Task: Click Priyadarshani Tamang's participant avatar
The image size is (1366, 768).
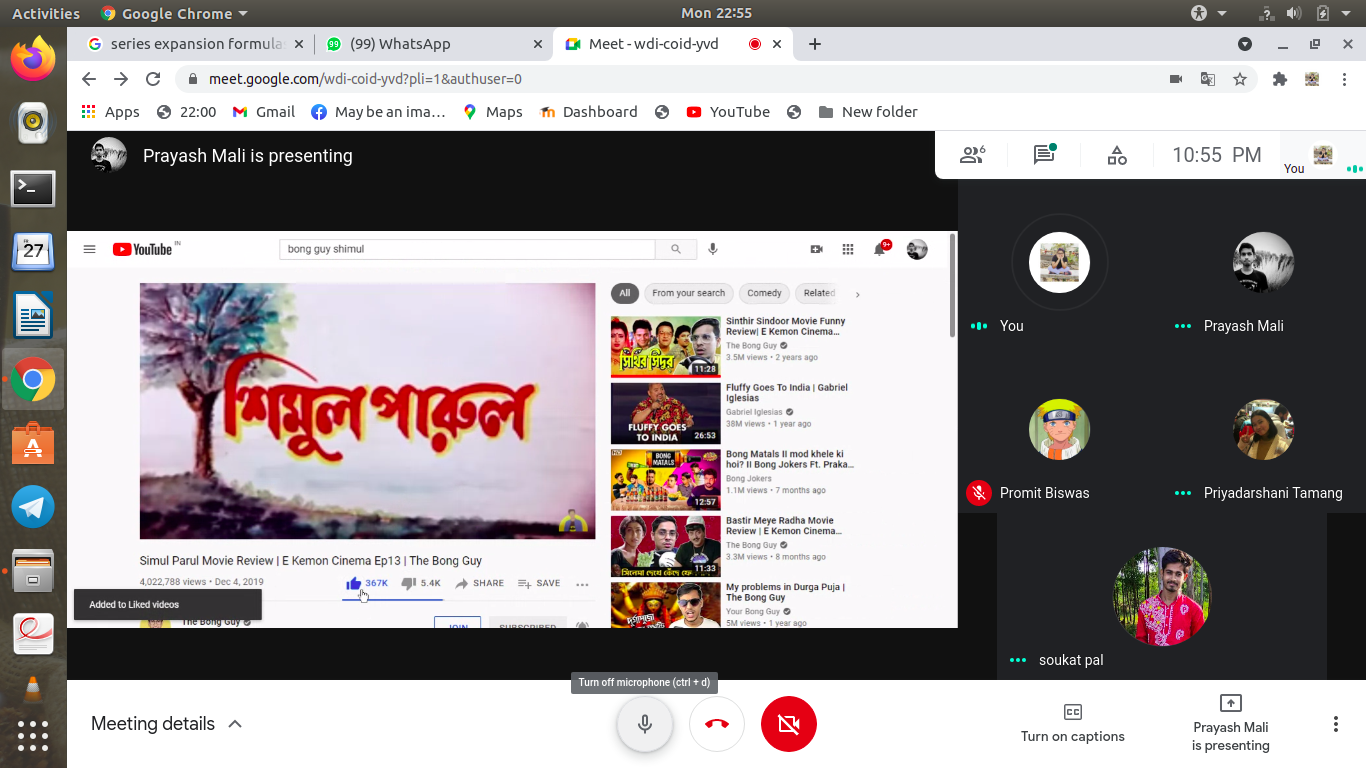Action: pos(1264,430)
